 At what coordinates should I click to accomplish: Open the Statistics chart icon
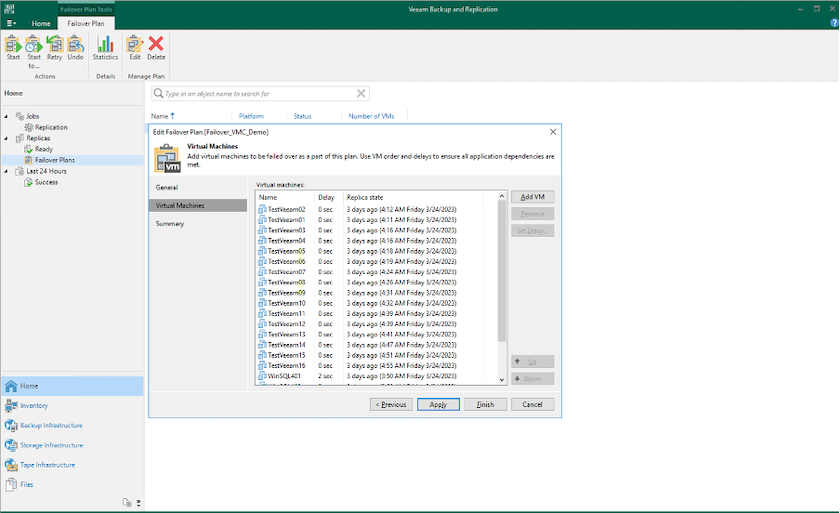(x=105, y=45)
